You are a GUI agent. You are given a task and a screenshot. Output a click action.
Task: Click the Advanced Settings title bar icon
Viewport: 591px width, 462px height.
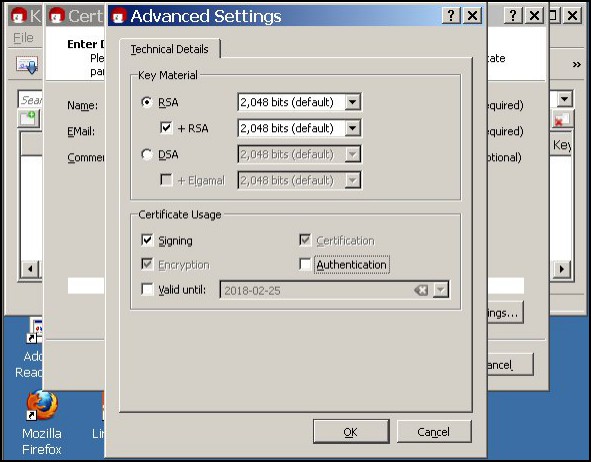(x=119, y=16)
